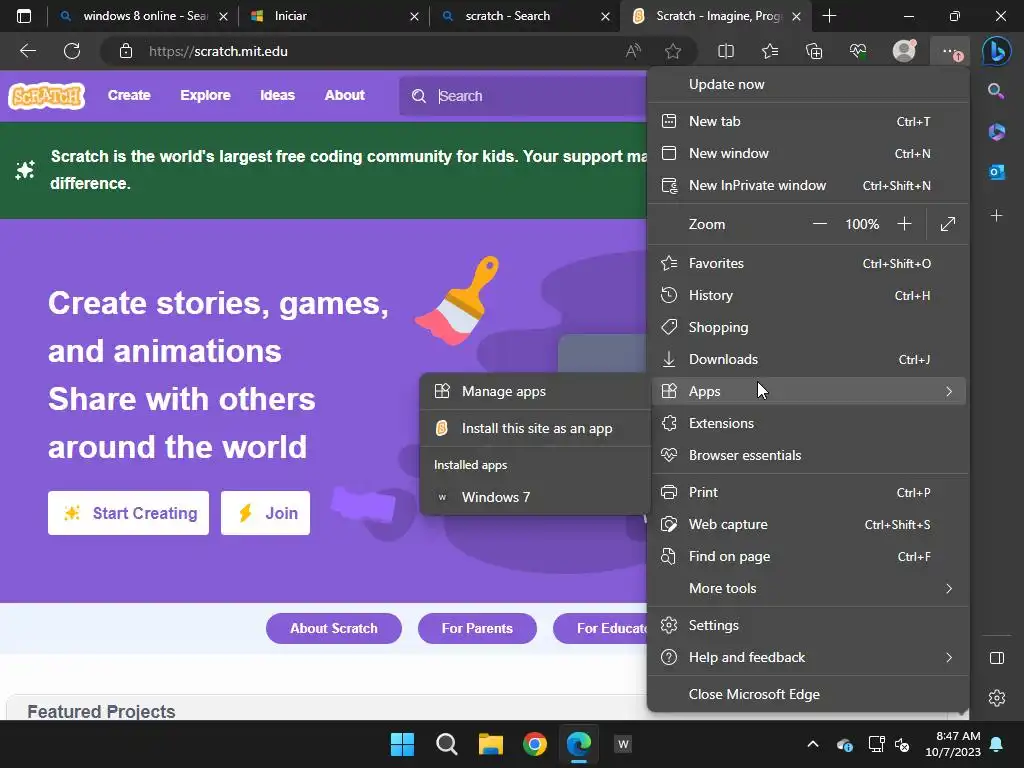Open the Microsoft 365 sidebar icon

click(x=997, y=131)
